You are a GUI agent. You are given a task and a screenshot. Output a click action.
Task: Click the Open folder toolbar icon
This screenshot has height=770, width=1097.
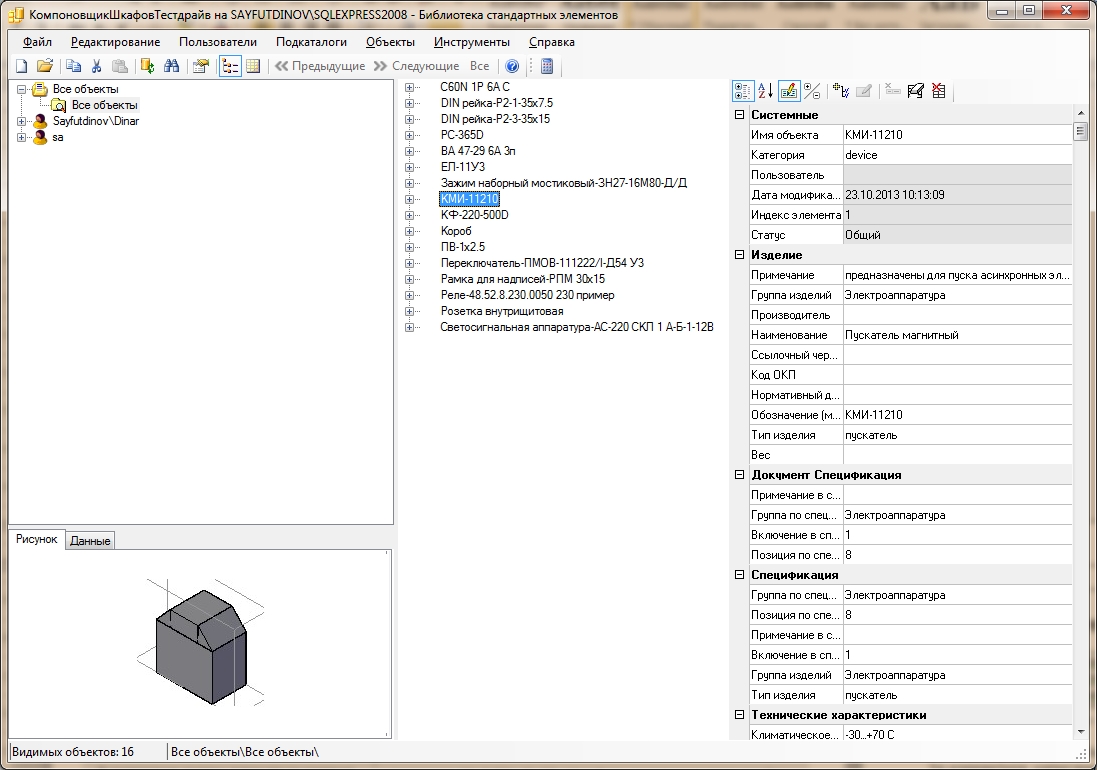[x=44, y=66]
